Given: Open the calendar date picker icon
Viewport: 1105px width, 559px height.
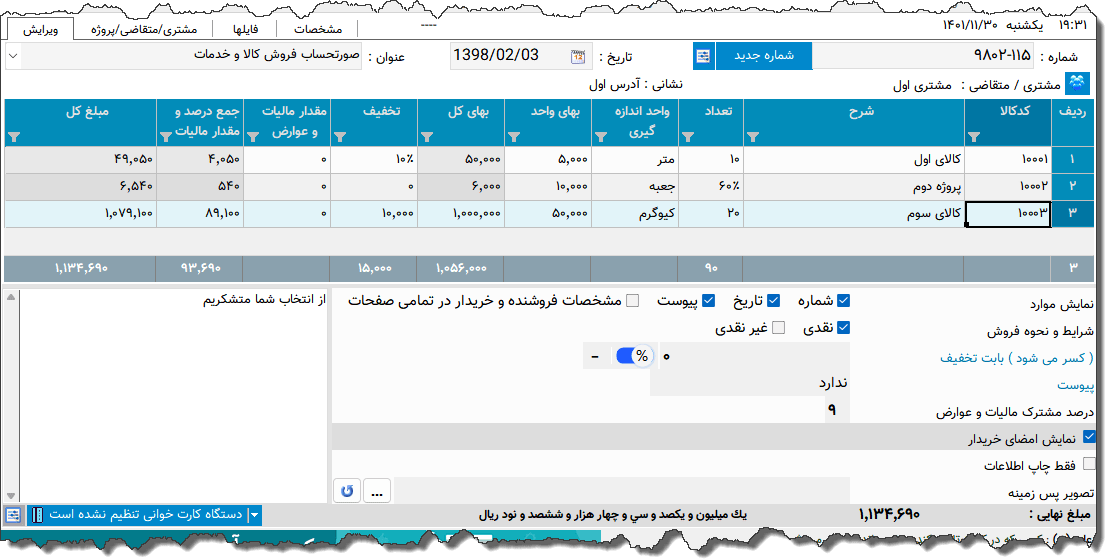Looking at the screenshot, I should click(x=578, y=56).
